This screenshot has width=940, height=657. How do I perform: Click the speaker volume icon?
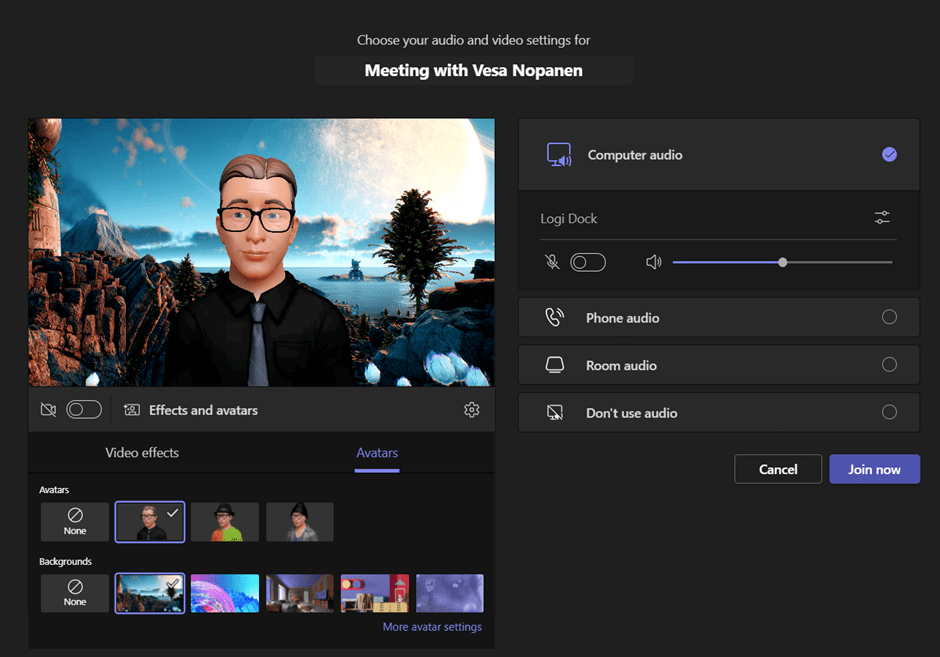654,262
